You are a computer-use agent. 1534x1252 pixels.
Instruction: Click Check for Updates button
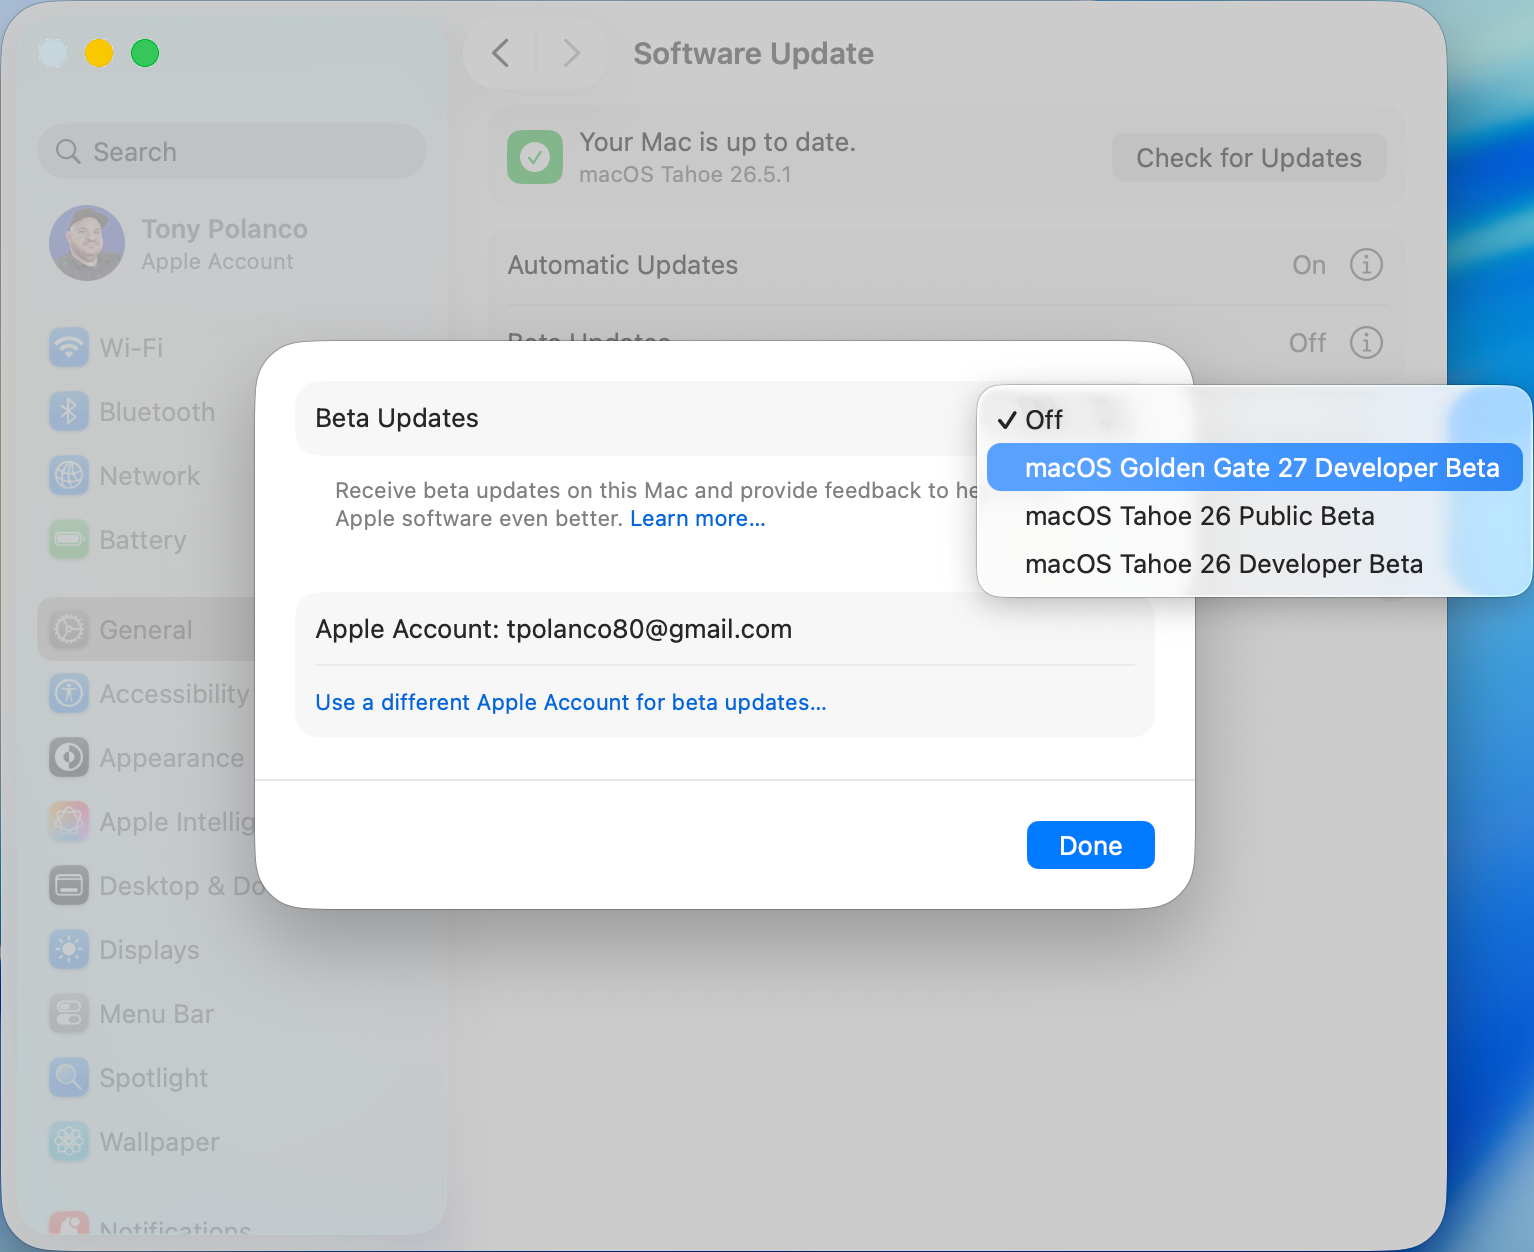pos(1249,158)
